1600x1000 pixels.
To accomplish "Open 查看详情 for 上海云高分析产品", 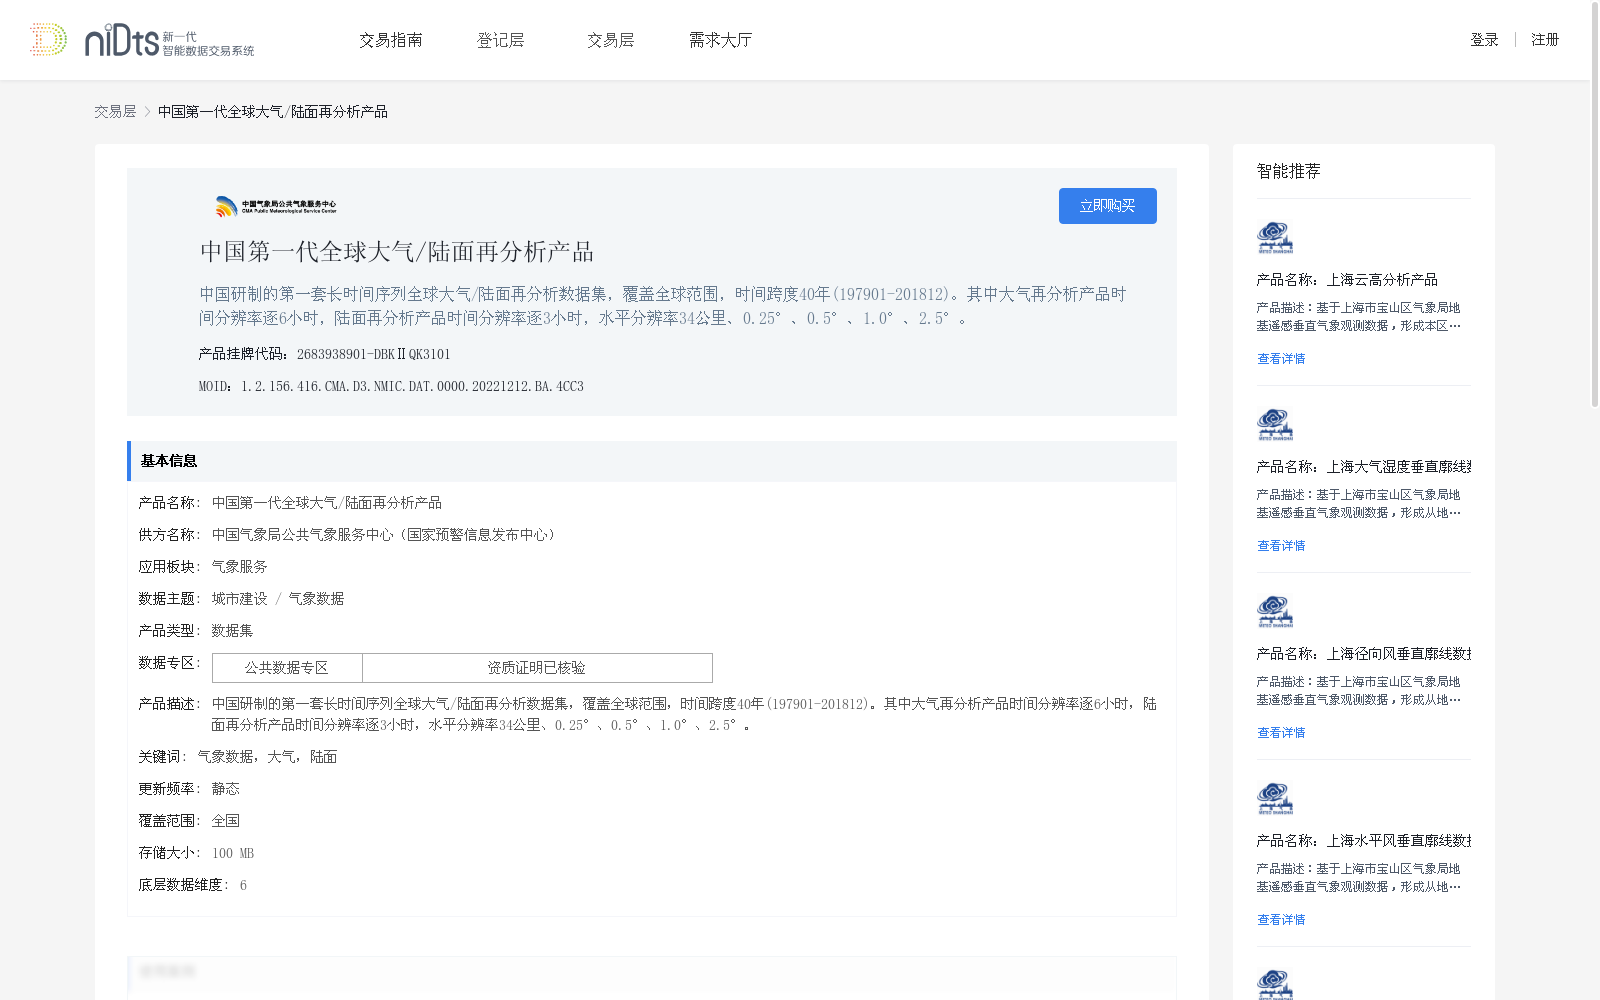I will point(1281,359).
